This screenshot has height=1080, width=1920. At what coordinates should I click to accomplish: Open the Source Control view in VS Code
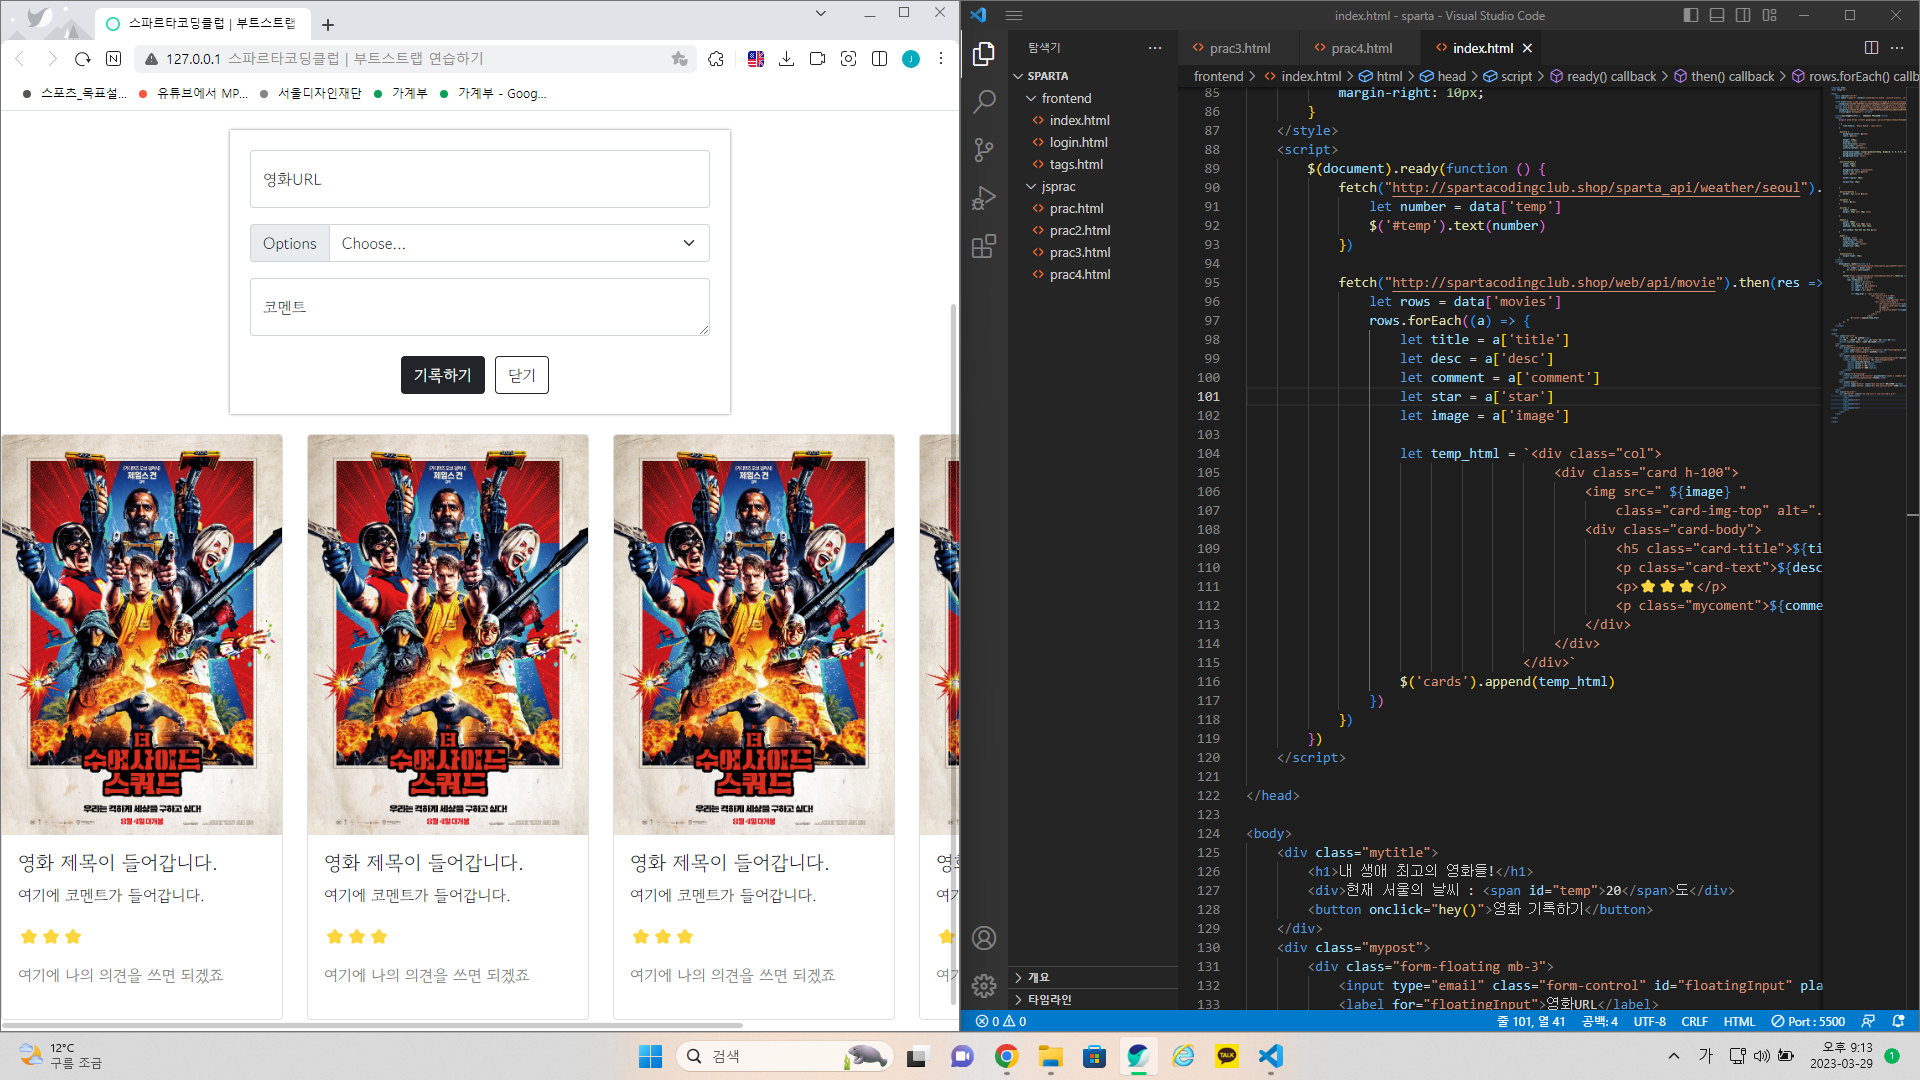point(984,150)
